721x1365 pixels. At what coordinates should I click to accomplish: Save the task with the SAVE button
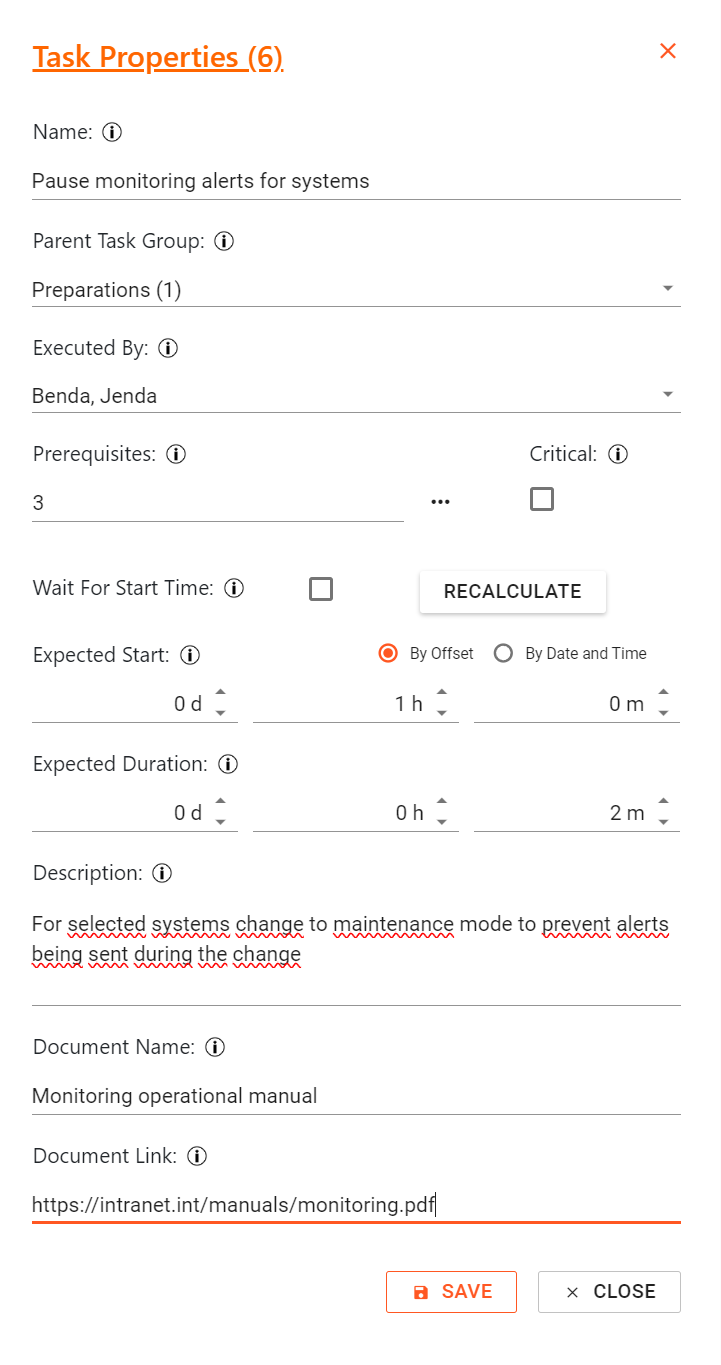point(451,1291)
